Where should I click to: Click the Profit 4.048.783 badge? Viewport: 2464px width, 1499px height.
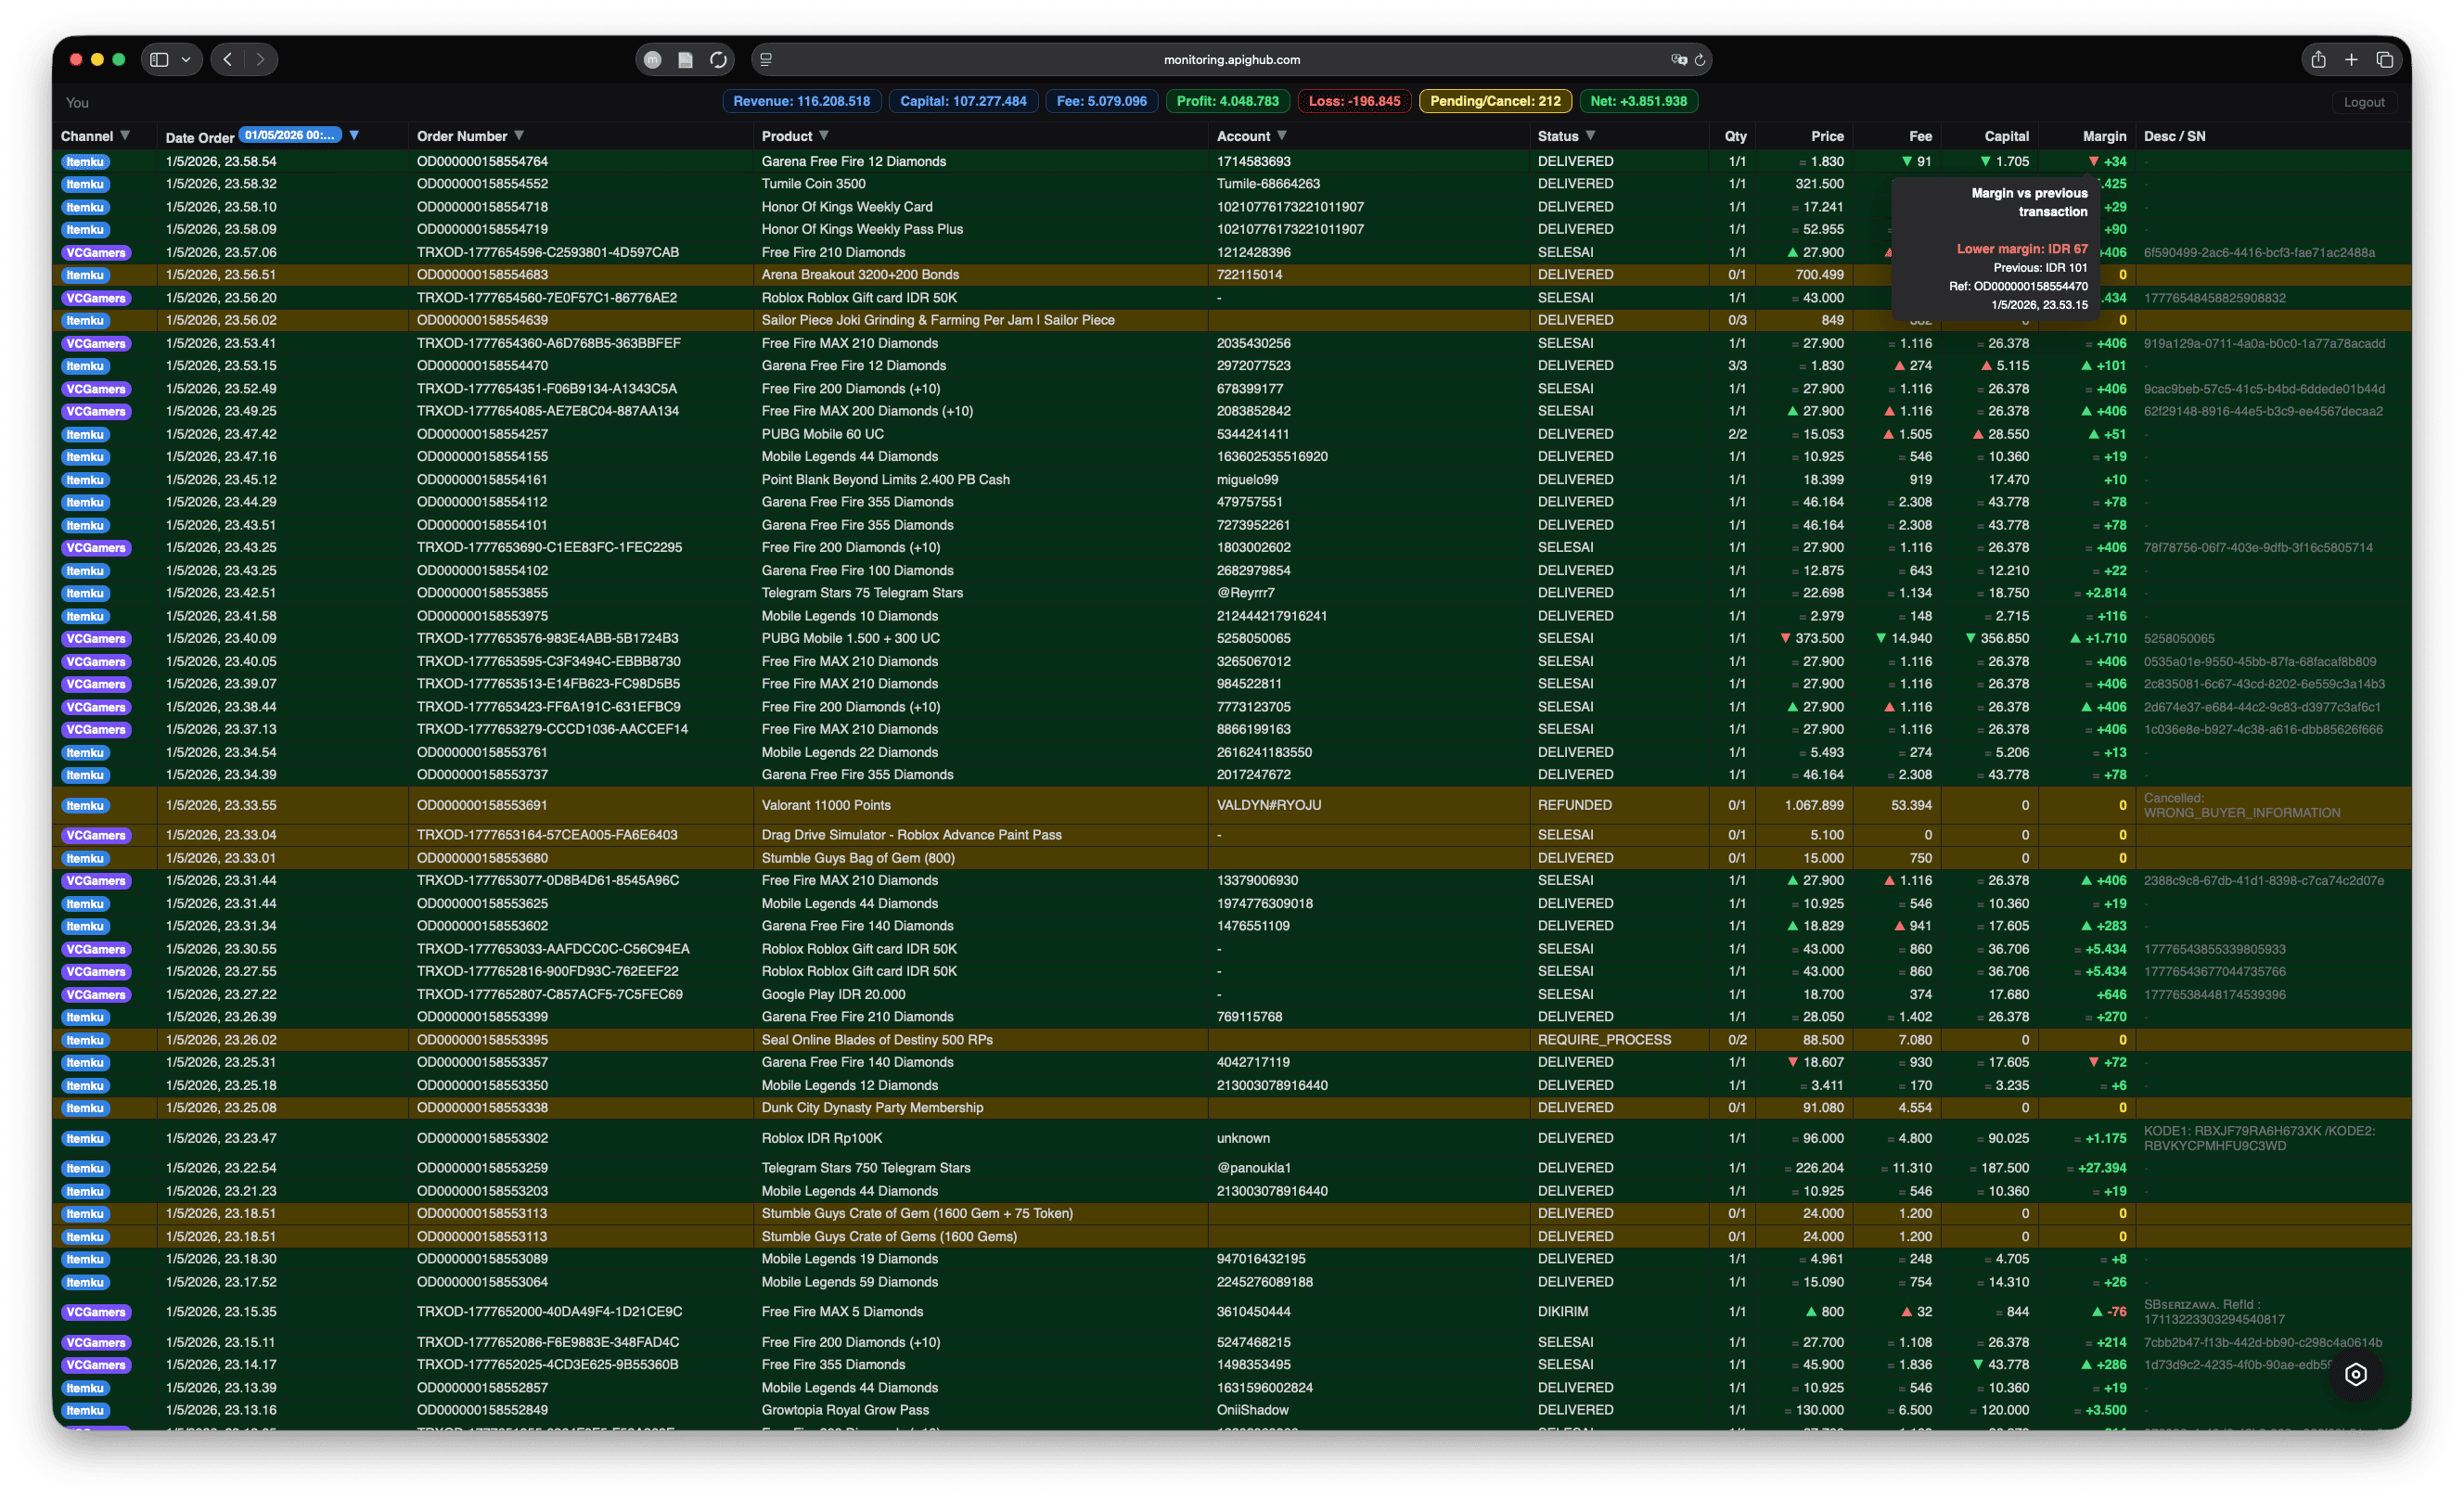click(x=1227, y=101)
